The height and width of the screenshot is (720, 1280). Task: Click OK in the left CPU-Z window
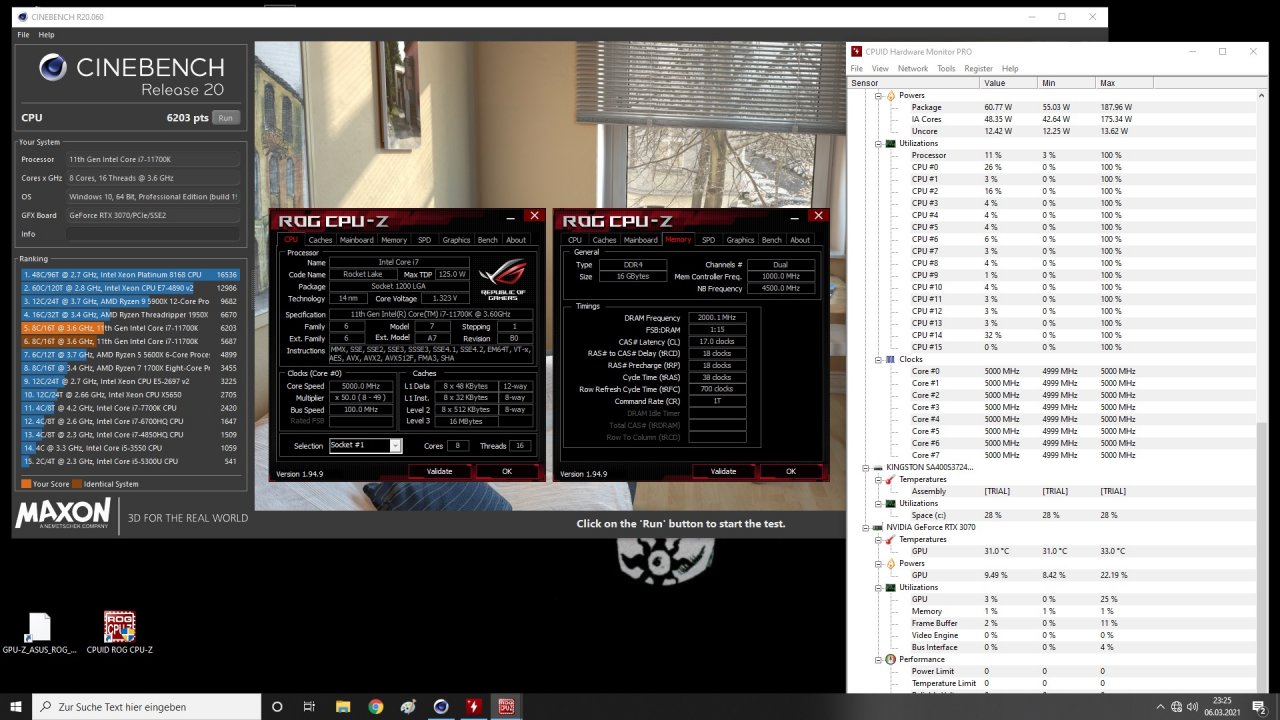[x=507, y=471]
